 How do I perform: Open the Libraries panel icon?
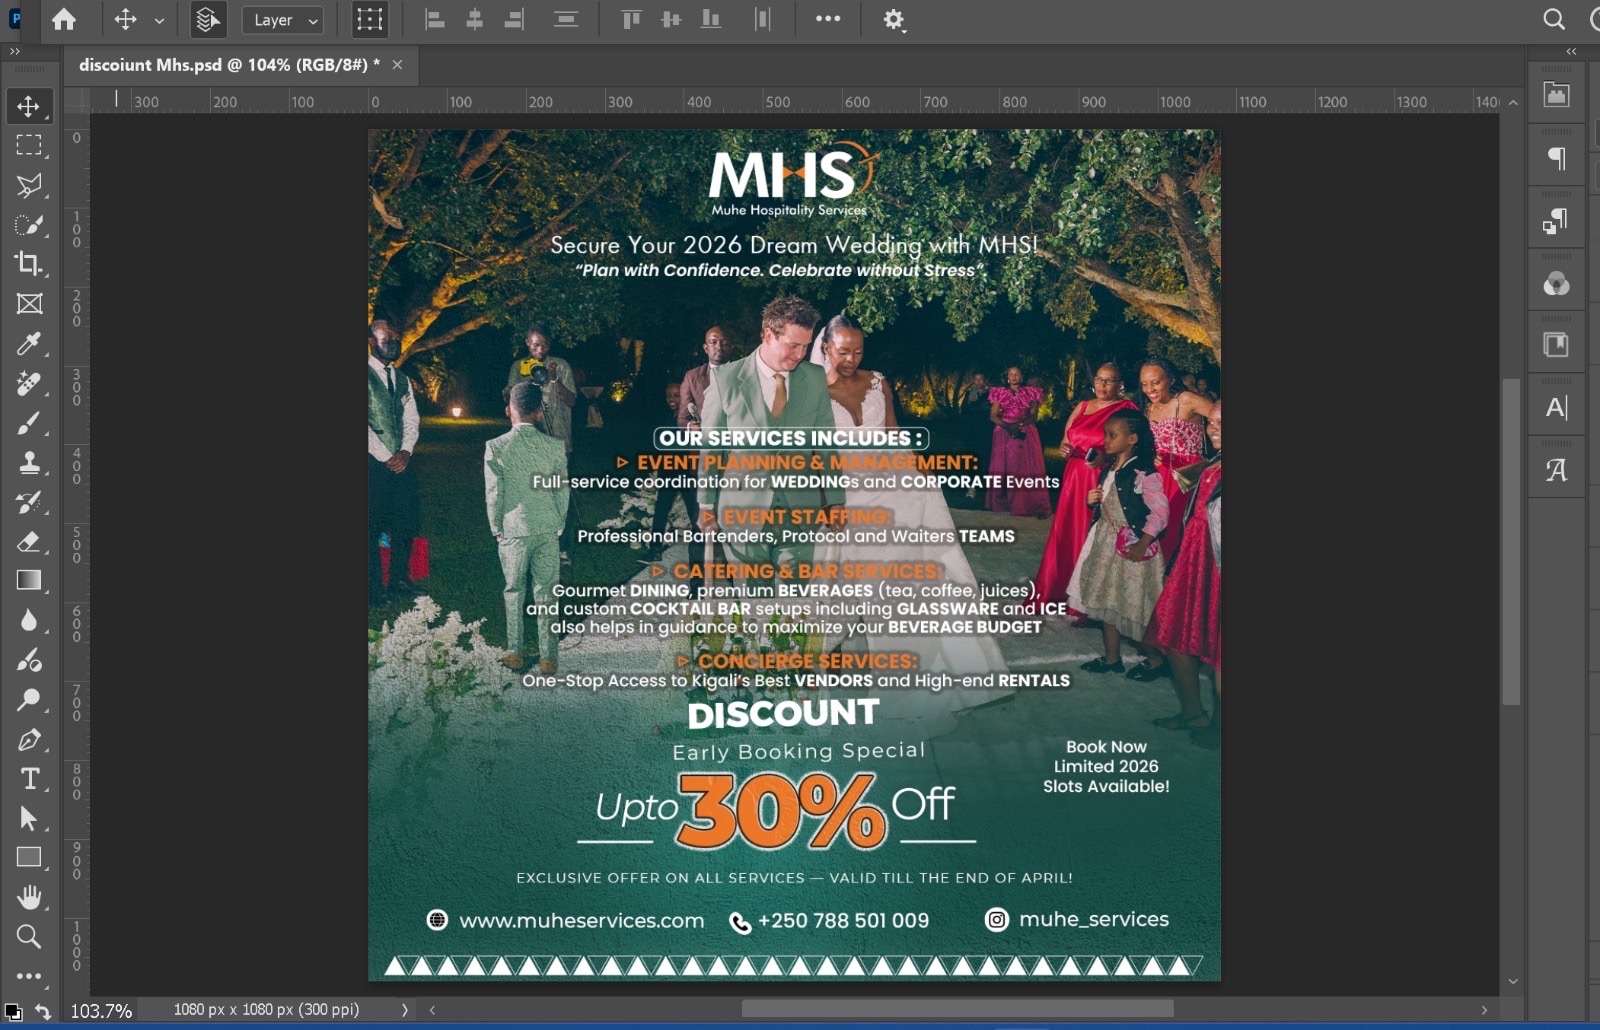tap(1556, 345)
